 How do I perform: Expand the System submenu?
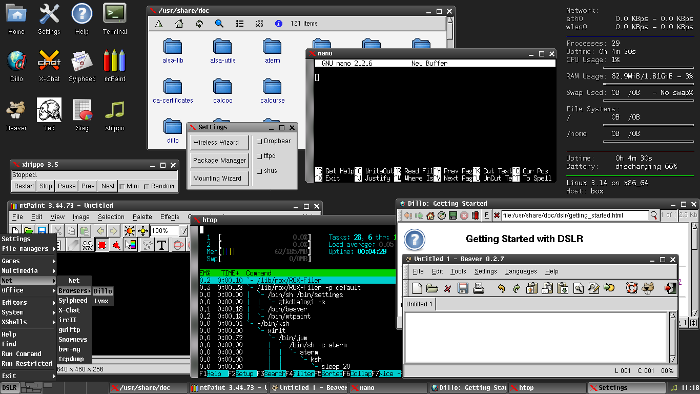tap(28, 312)
